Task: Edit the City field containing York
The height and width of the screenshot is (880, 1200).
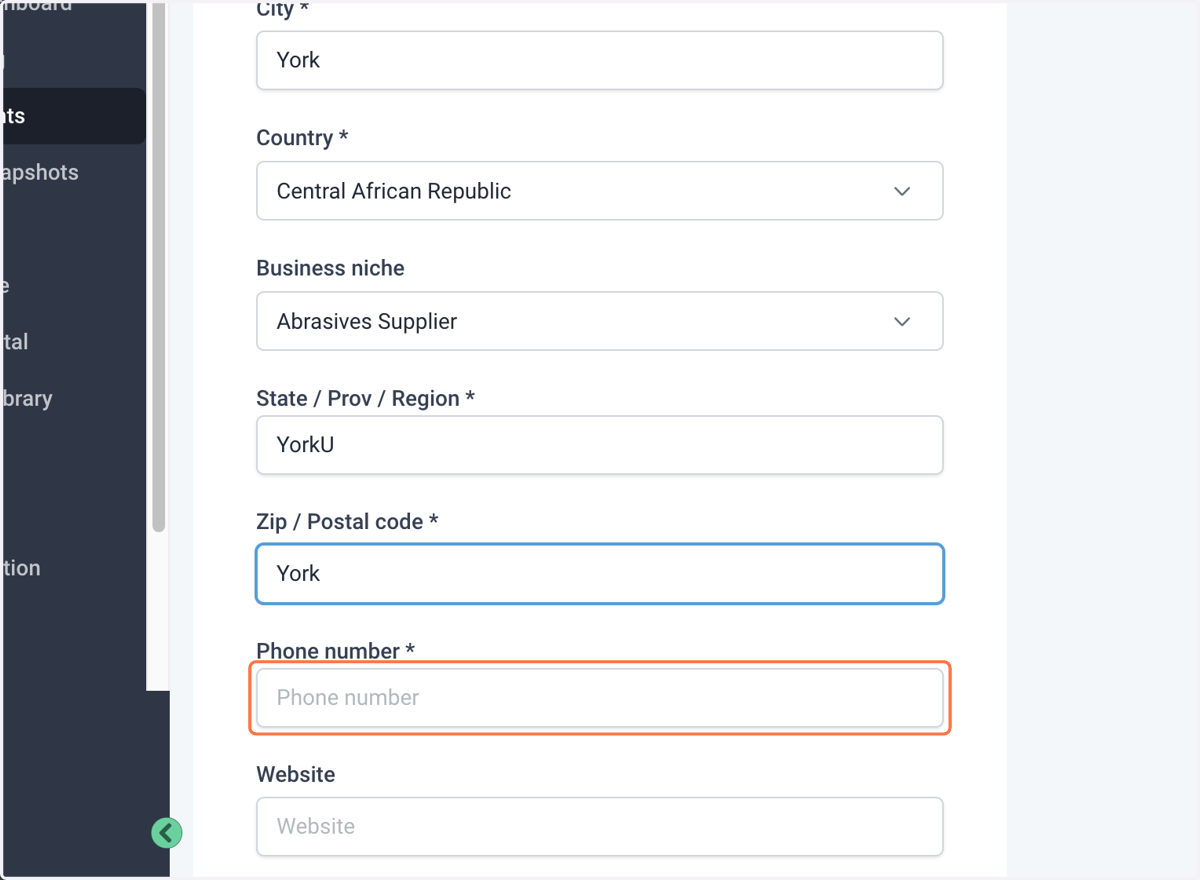Action: tap(600, 60)
